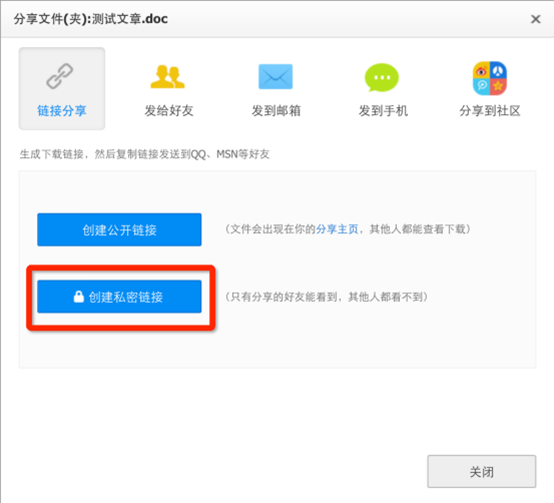
Task: Open the colorful social community icon
Action: tap(490, 78)
